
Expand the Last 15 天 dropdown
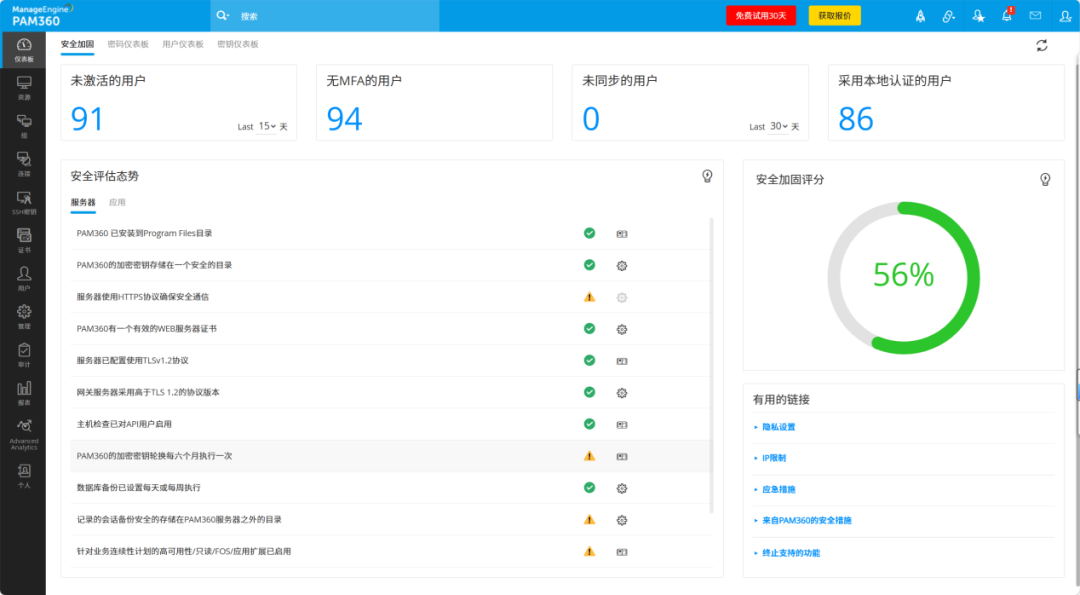[x=267, y=127]
